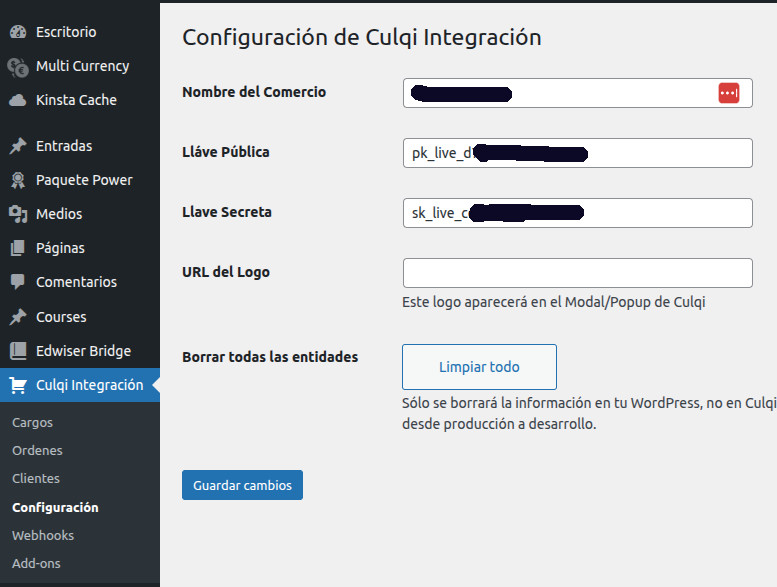Click the Comentarios speech bubble icon
The height and width of the screenshot is (587, 777).
[x=18, y=282]
